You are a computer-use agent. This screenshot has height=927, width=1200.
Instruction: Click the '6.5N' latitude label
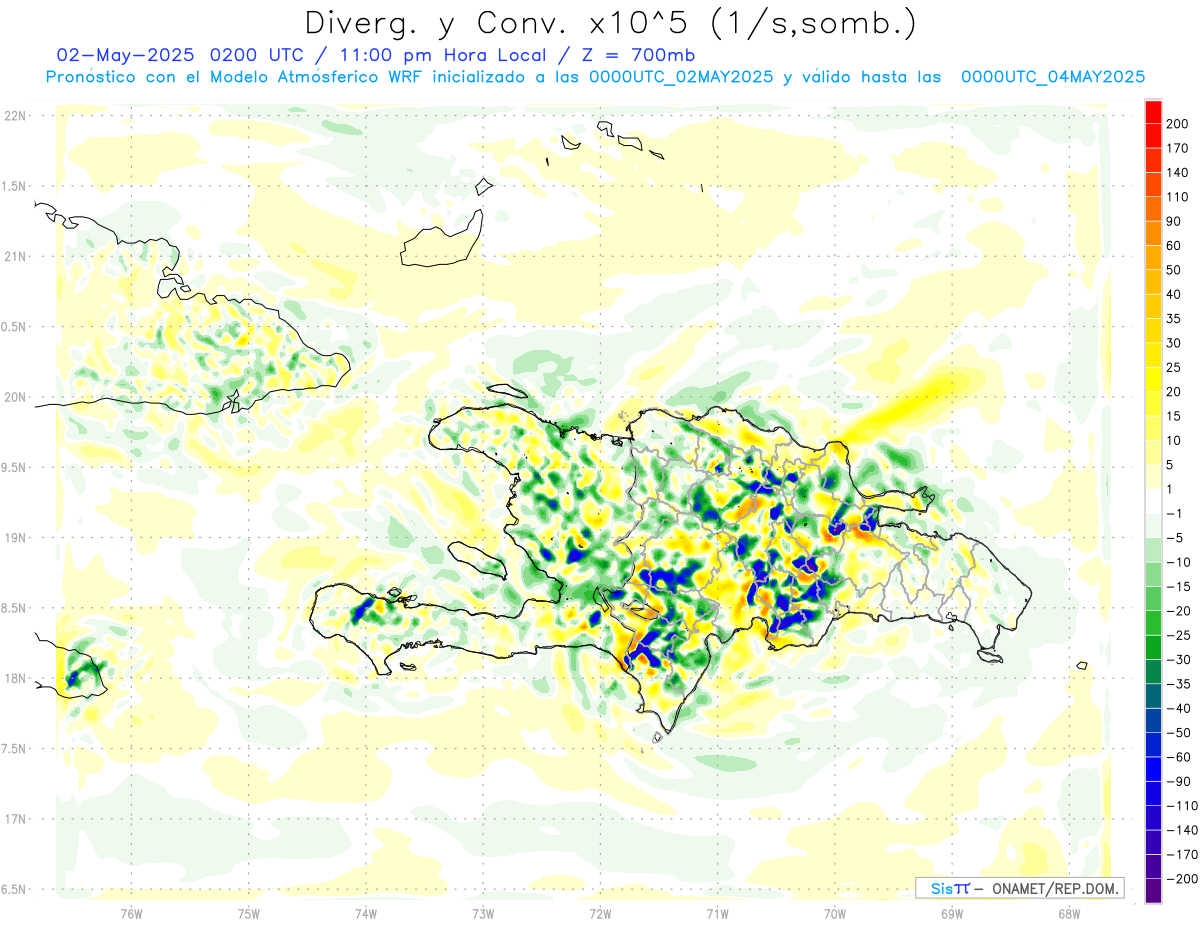click(x=14, y=890)
